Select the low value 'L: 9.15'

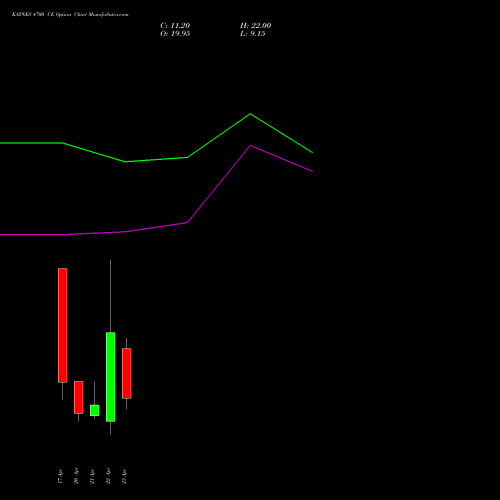(x=252, y=34)
